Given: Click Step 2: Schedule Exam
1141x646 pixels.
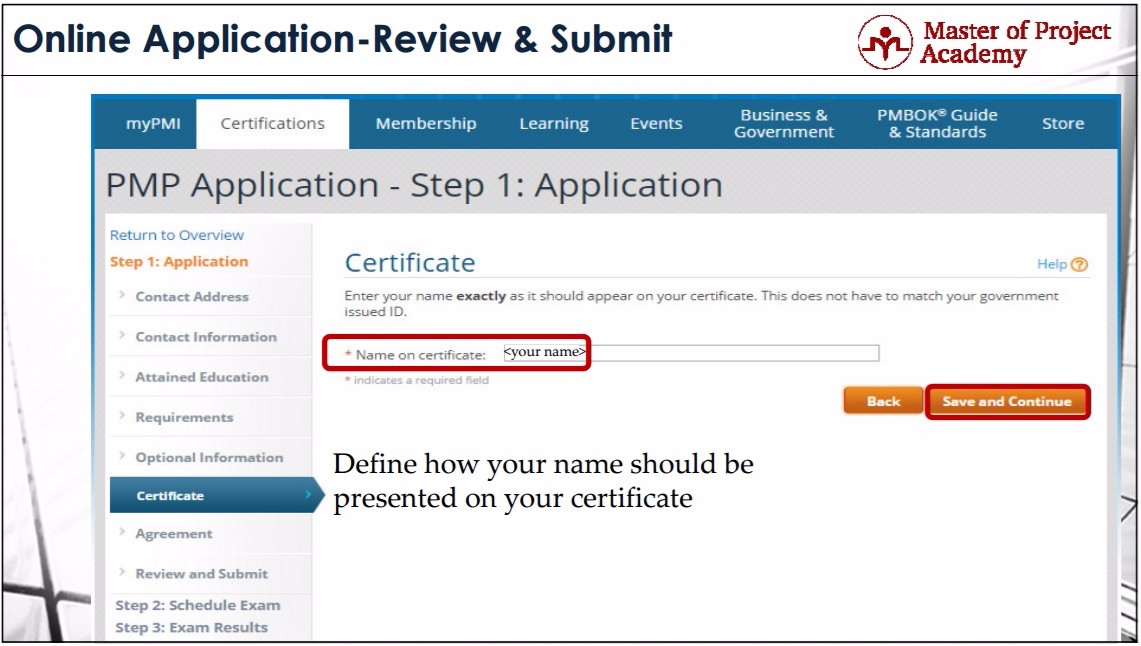Looking at the screenshot, I should tap(197, 605).
